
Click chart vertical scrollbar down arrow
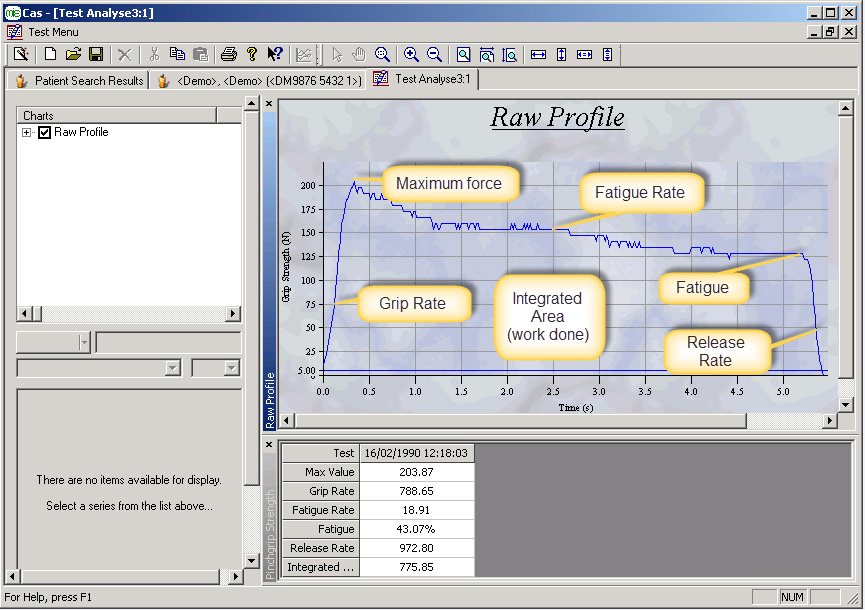pyautogui.click(x=845, y=404)
